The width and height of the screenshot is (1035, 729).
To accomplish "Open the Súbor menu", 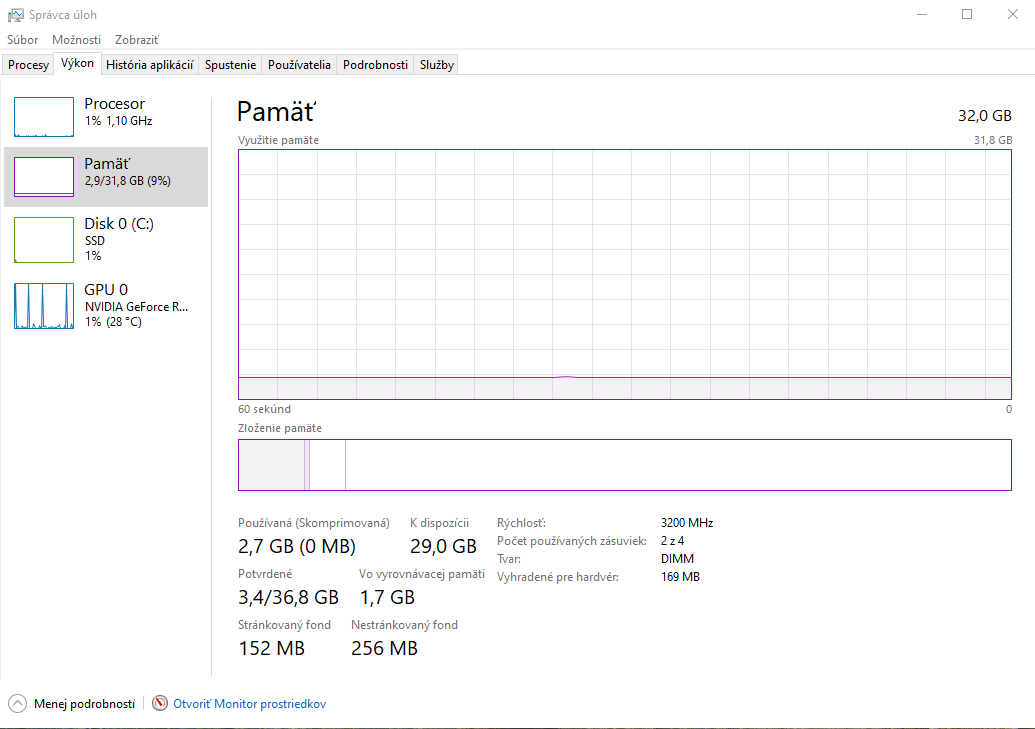I will click(23, 40).
